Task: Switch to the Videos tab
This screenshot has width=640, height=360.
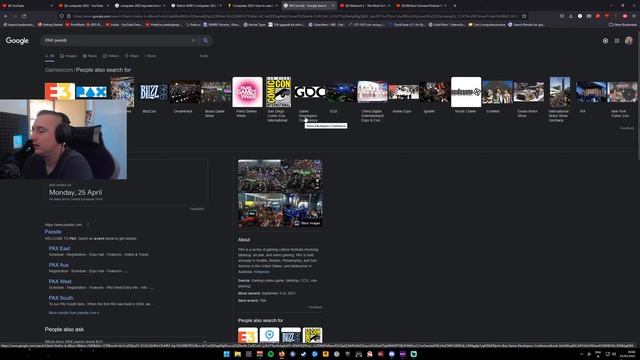Action: click(x=111, y=56)
